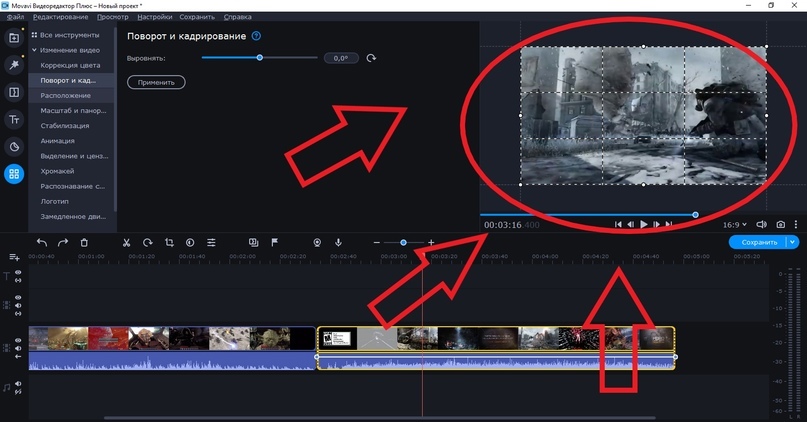
Task: Open the Настройки menu
Action: (154, 17)
